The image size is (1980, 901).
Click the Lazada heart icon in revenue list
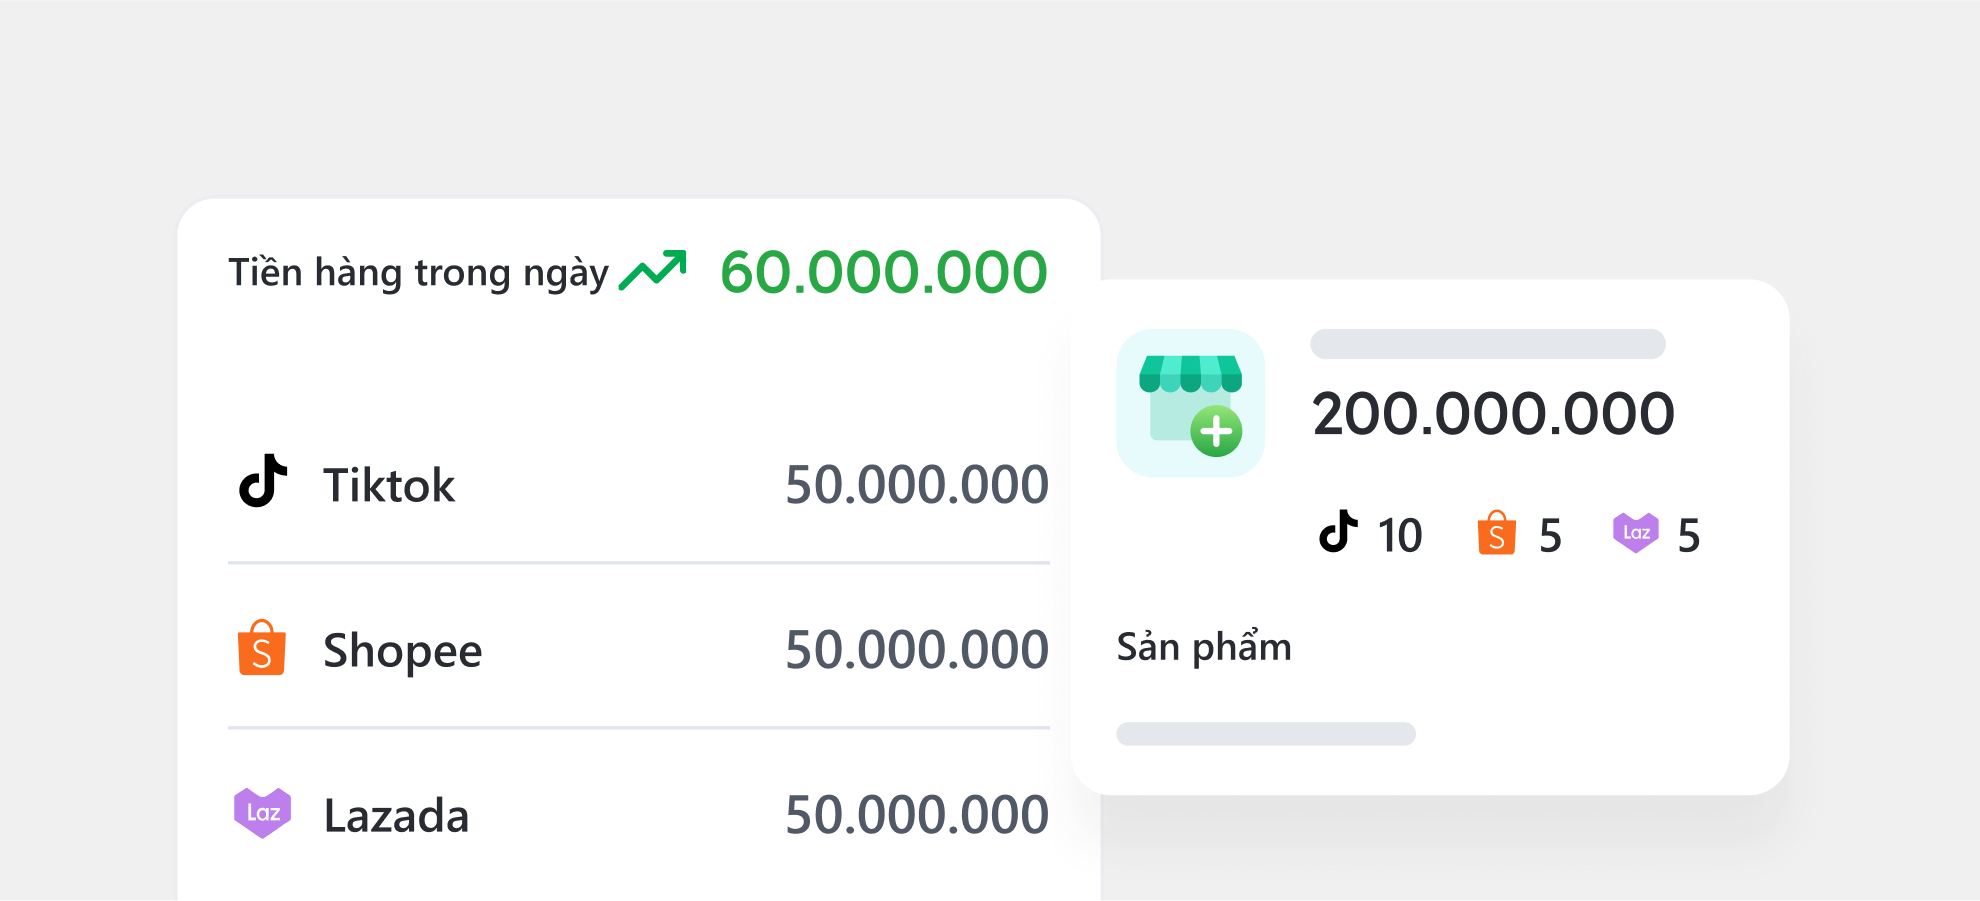click(262, 813)
